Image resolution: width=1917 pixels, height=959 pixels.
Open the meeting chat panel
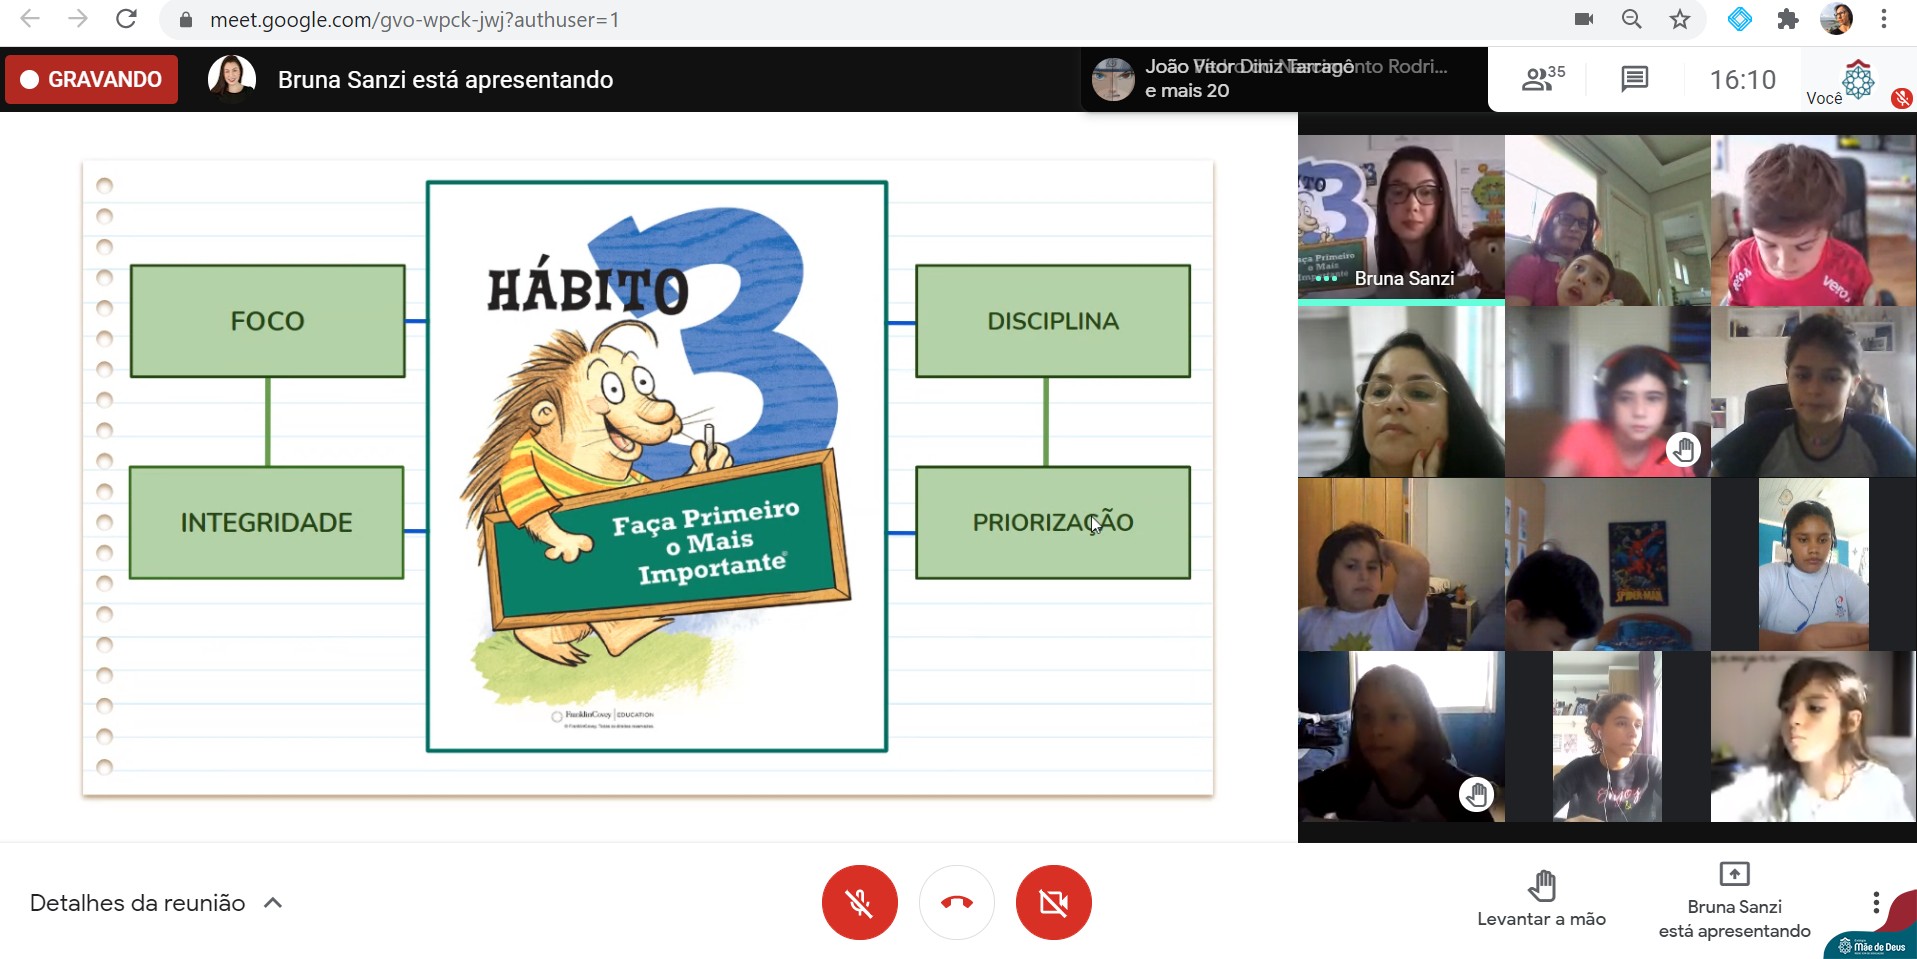pyautogui.click(x=1634, y=79)
